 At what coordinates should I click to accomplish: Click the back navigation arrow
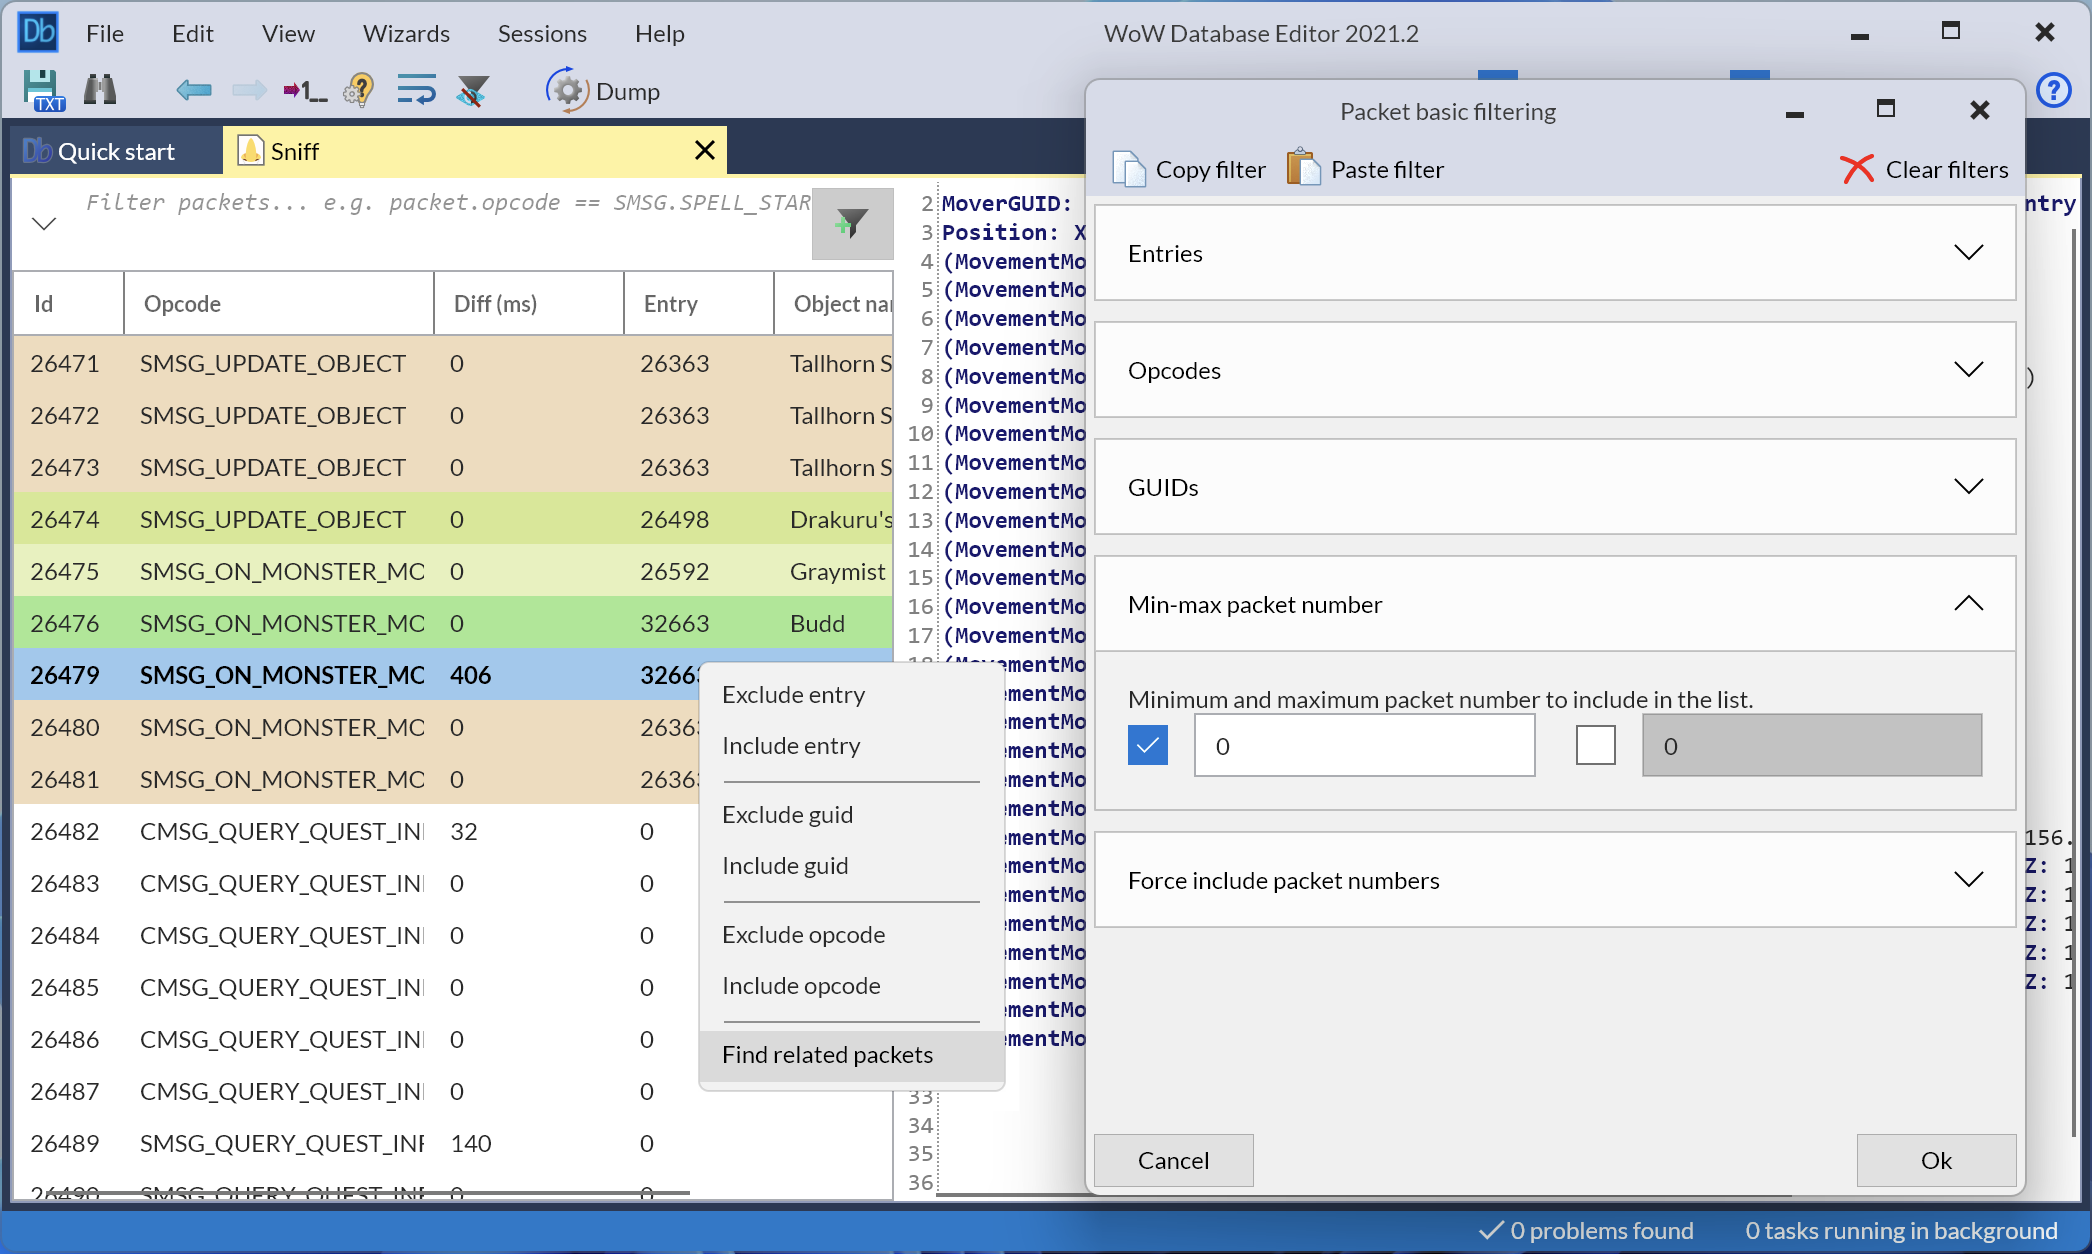click(194, 90)
